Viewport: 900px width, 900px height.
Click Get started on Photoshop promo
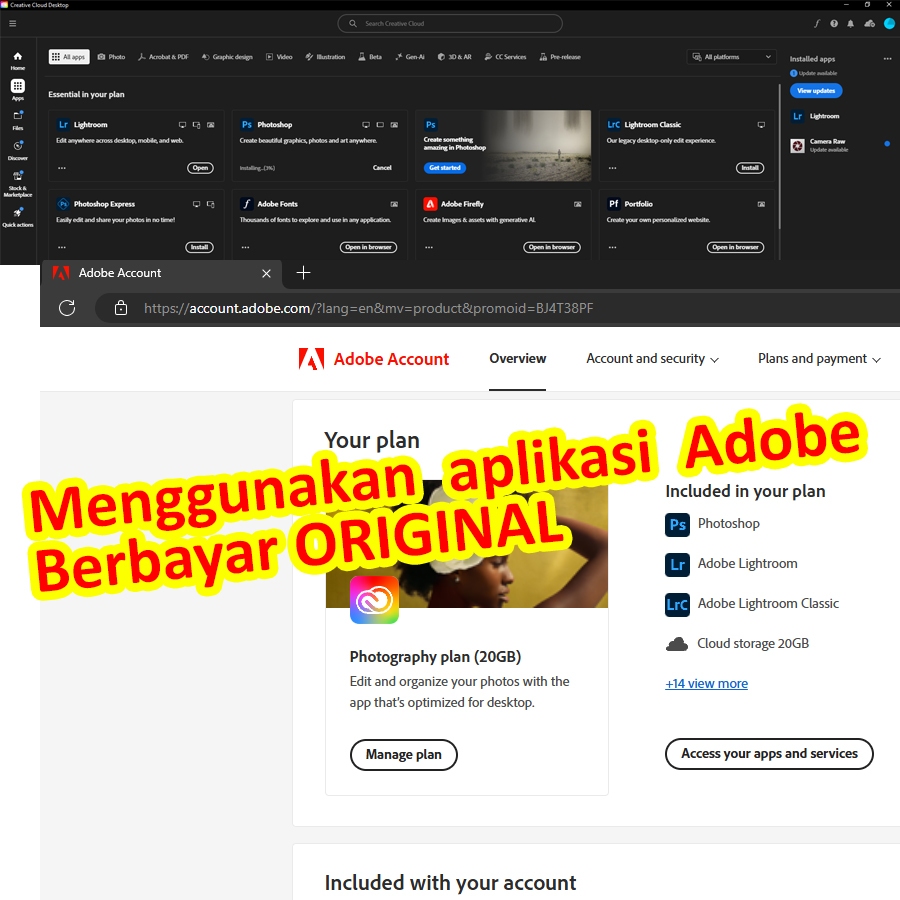pos(445,168)
